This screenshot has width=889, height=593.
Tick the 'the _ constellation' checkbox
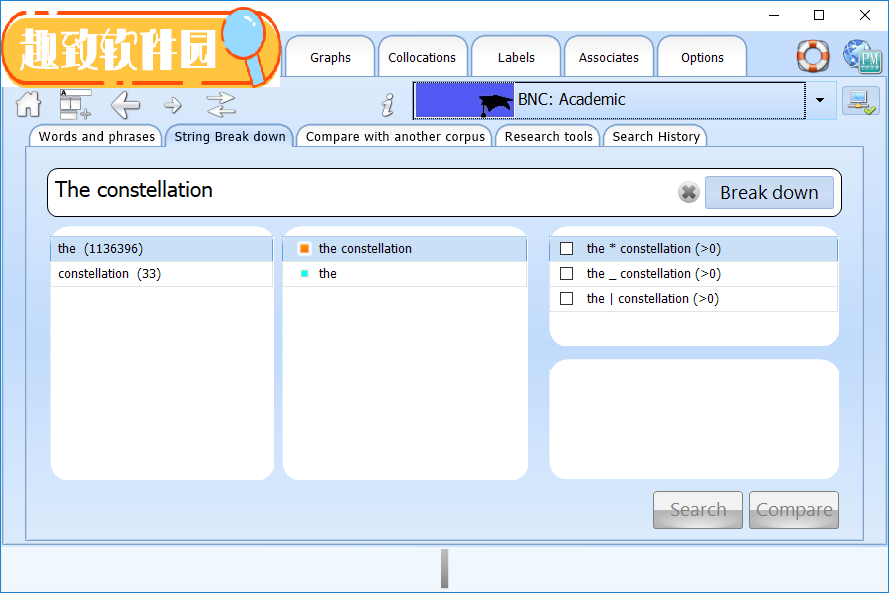pyautogui.click(x=567, y=274)
